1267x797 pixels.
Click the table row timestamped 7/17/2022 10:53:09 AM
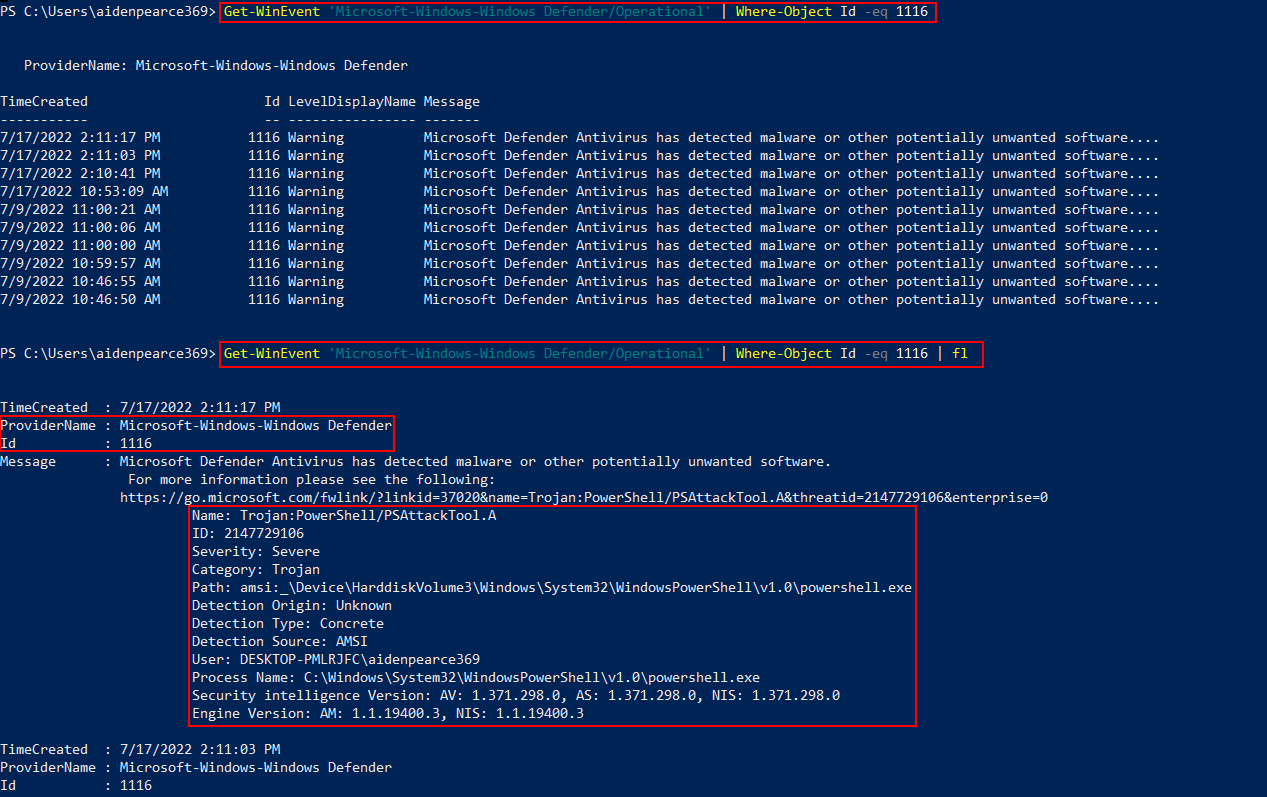coord(580,192)
